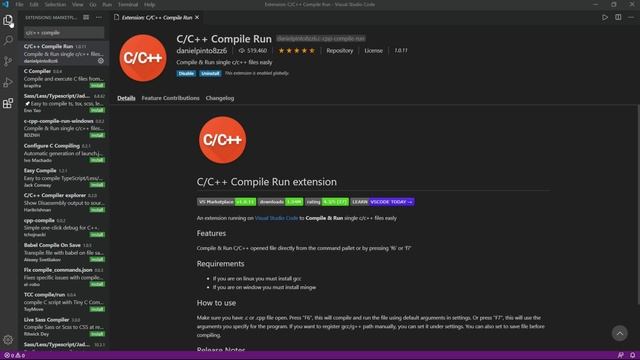Click the five-star rating

pyautogui.click(x=297, y=51)
